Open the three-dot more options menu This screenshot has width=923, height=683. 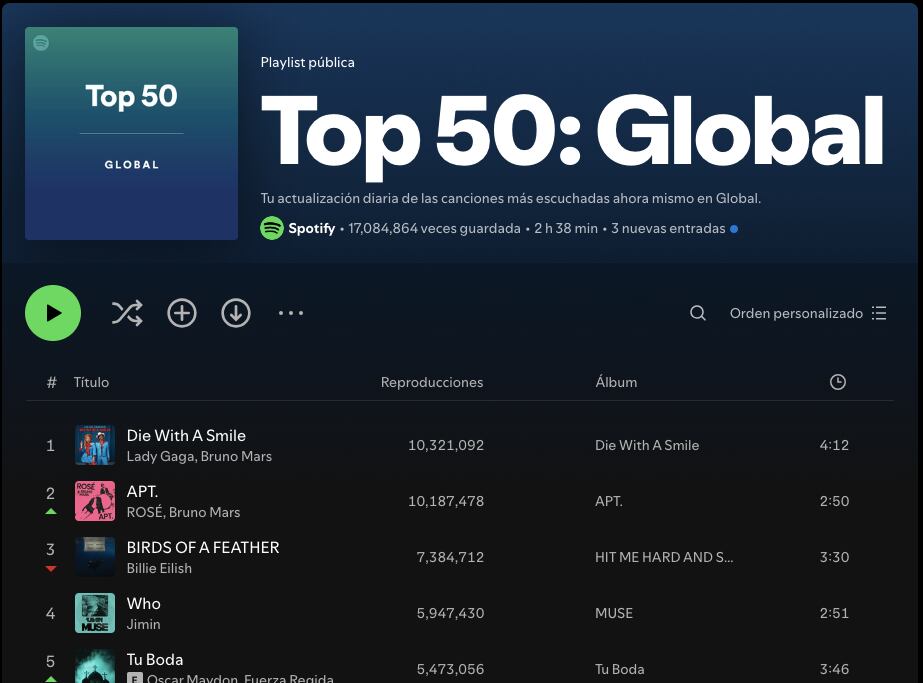tap(291, 313)
